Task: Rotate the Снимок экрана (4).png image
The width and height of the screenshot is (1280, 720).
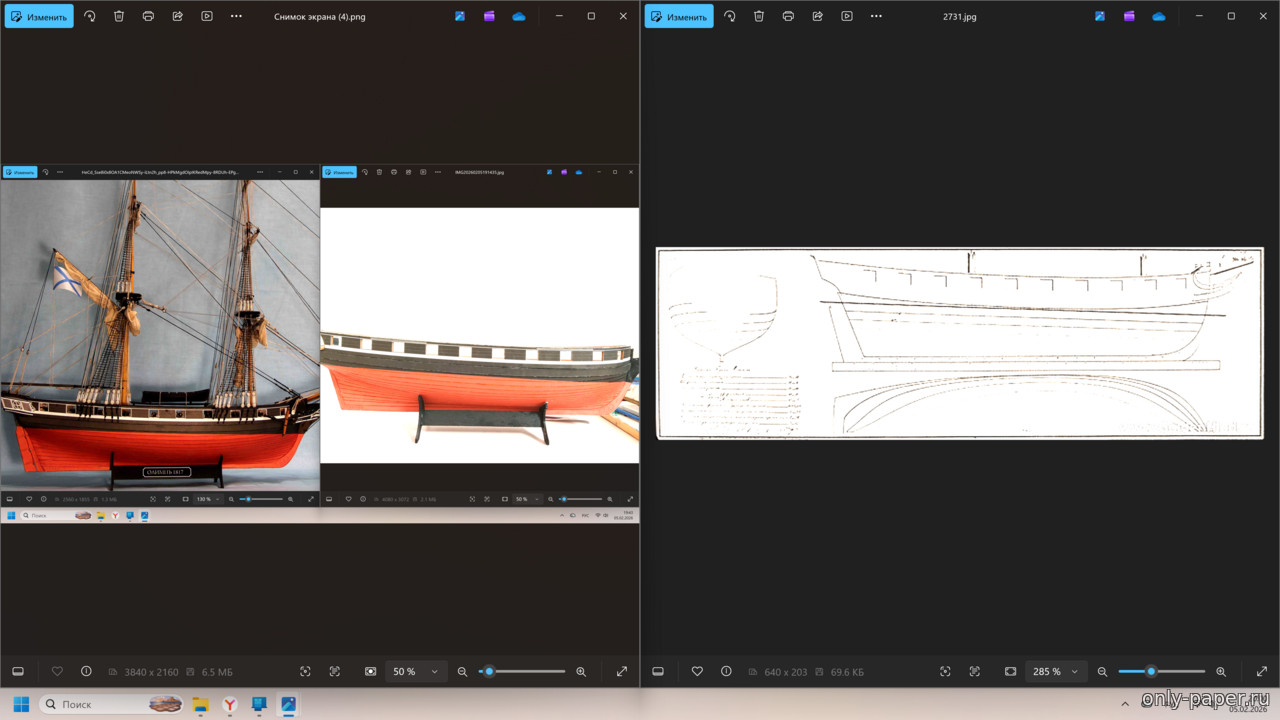Action: [x=90, y=17]
